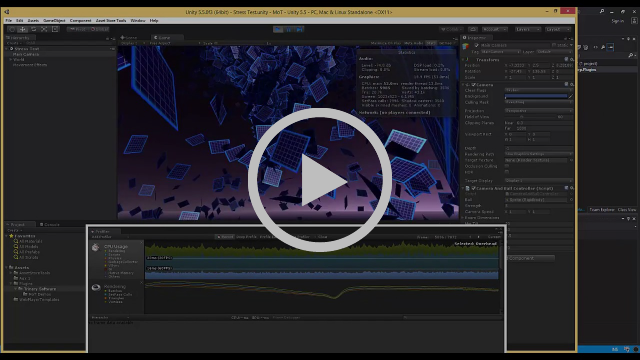Toggle the Main Camera active checkbox
Viewport: 640px width, 360px height.
tap(476, 45)
